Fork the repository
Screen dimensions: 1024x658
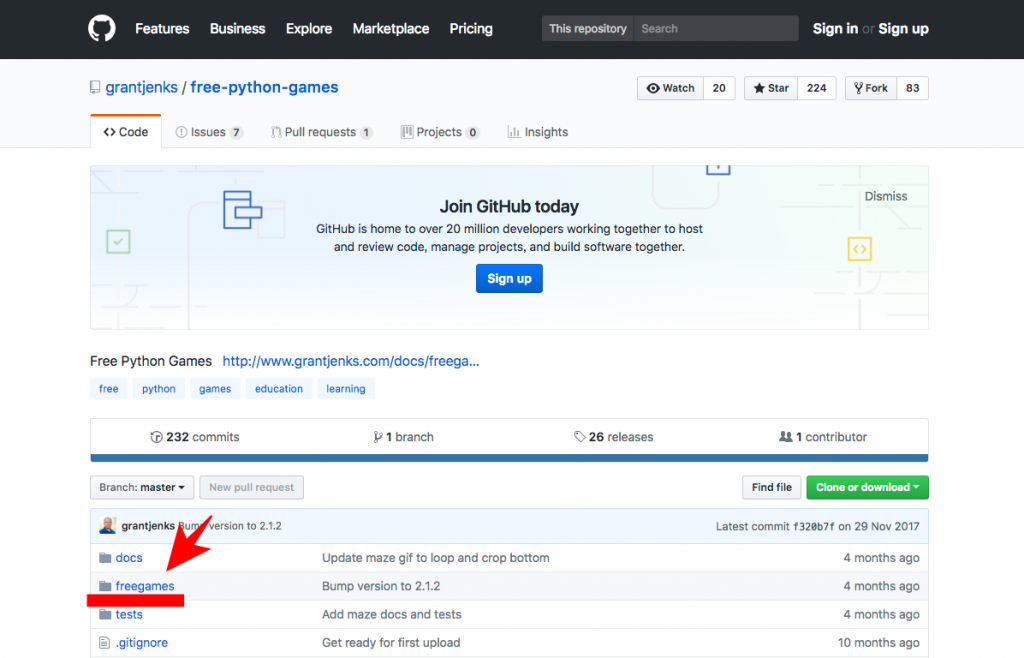pyautogui.click(x=871, y=88)
